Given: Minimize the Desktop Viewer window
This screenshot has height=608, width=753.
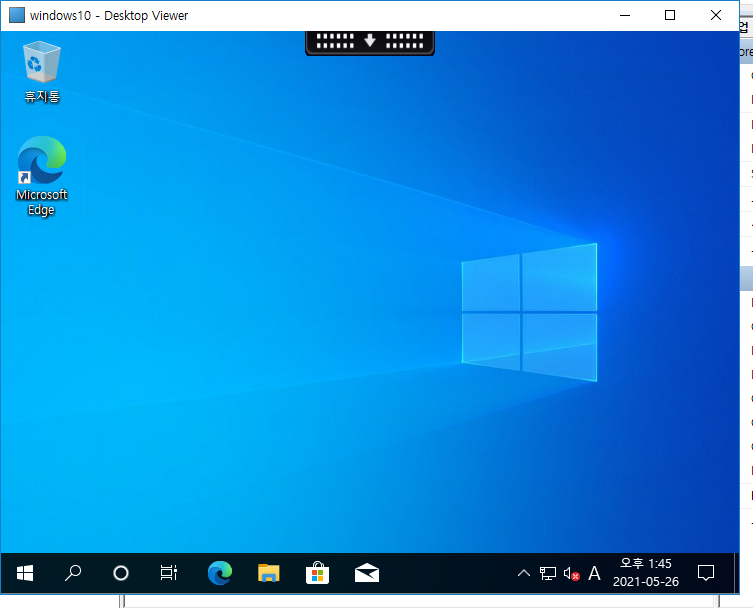Looking at the screenshot, I should [625, 15].
